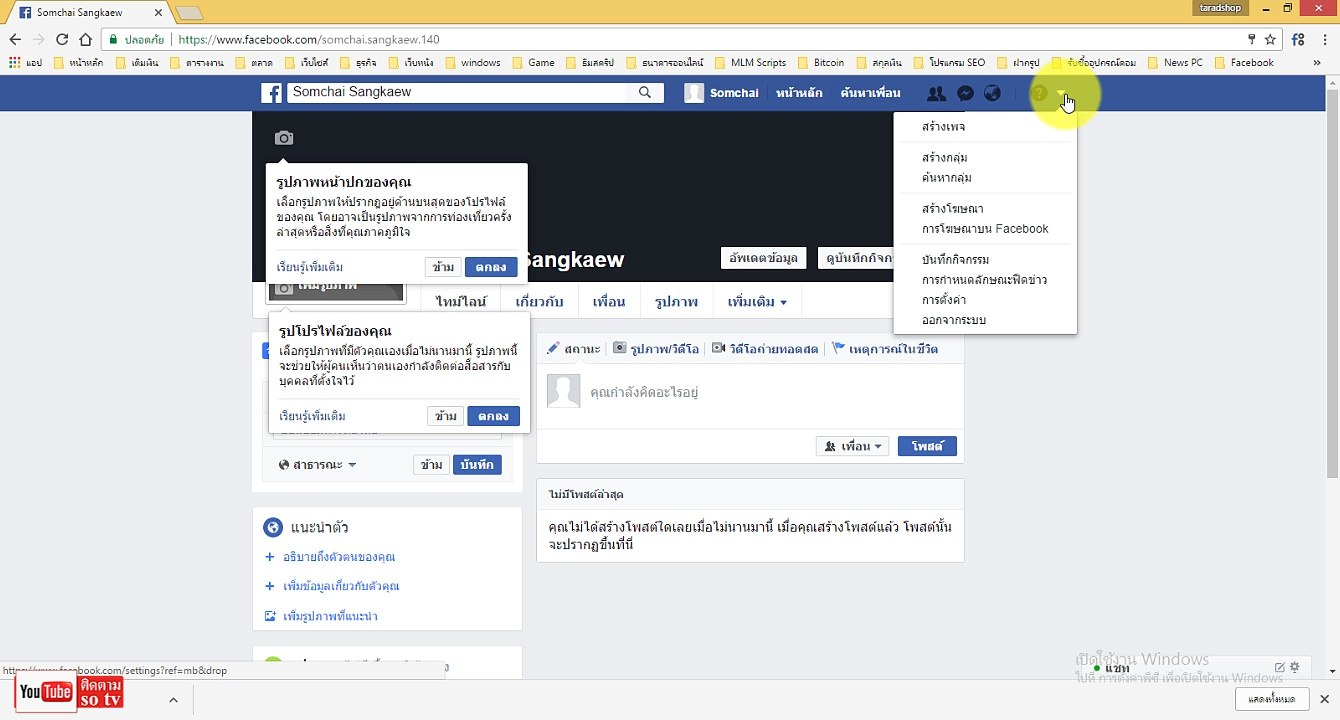Viewport: 1340px width, 720px height.
Task: Bookmark this page with star icon
Action: click(x=1270, y=40)
